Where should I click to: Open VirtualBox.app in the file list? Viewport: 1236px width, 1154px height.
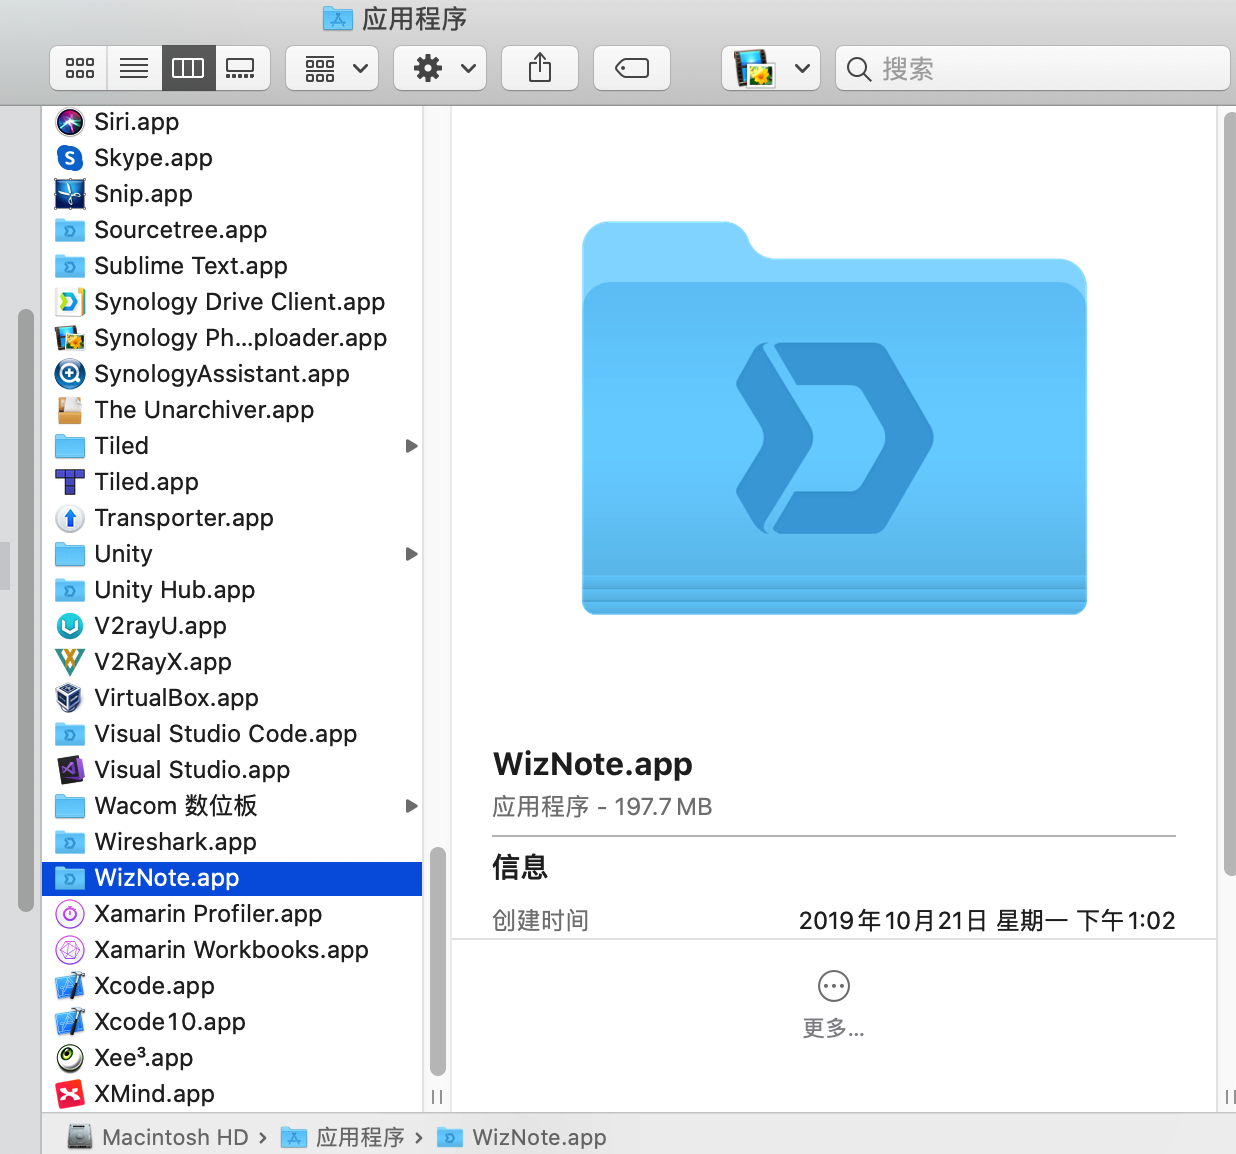tap(175, 698)
